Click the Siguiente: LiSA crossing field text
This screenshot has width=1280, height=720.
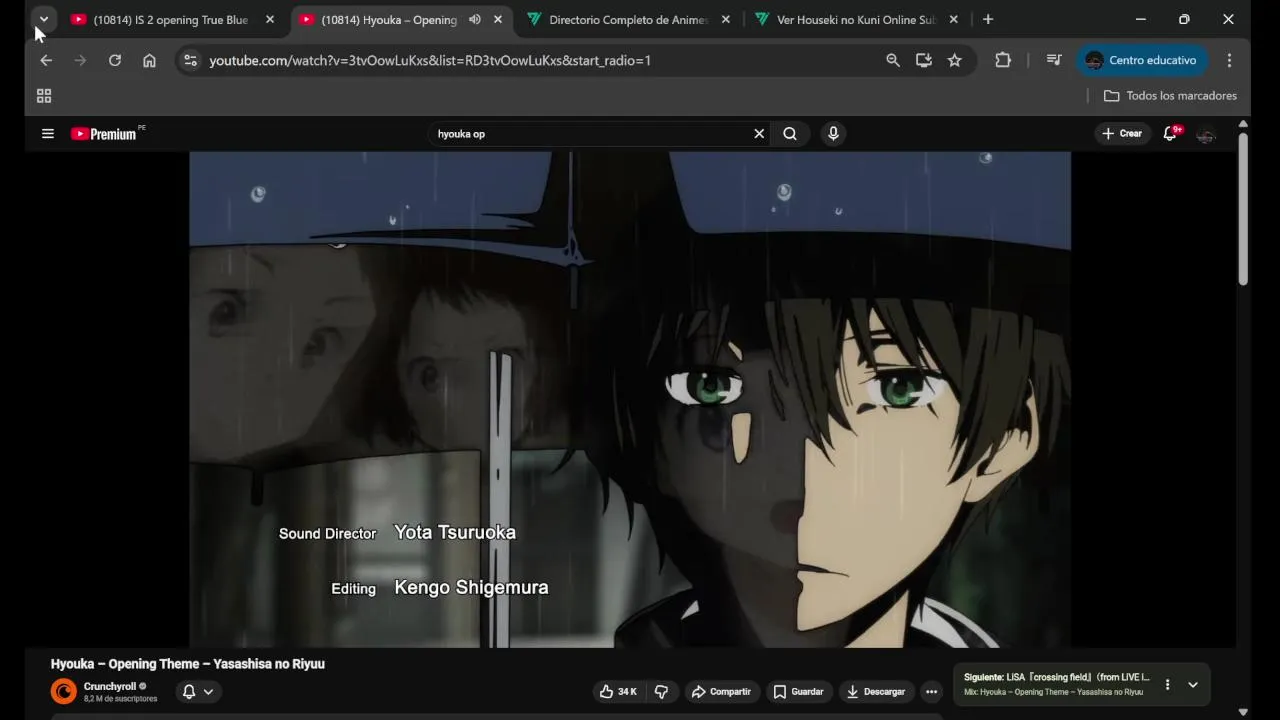point(1057,677)
